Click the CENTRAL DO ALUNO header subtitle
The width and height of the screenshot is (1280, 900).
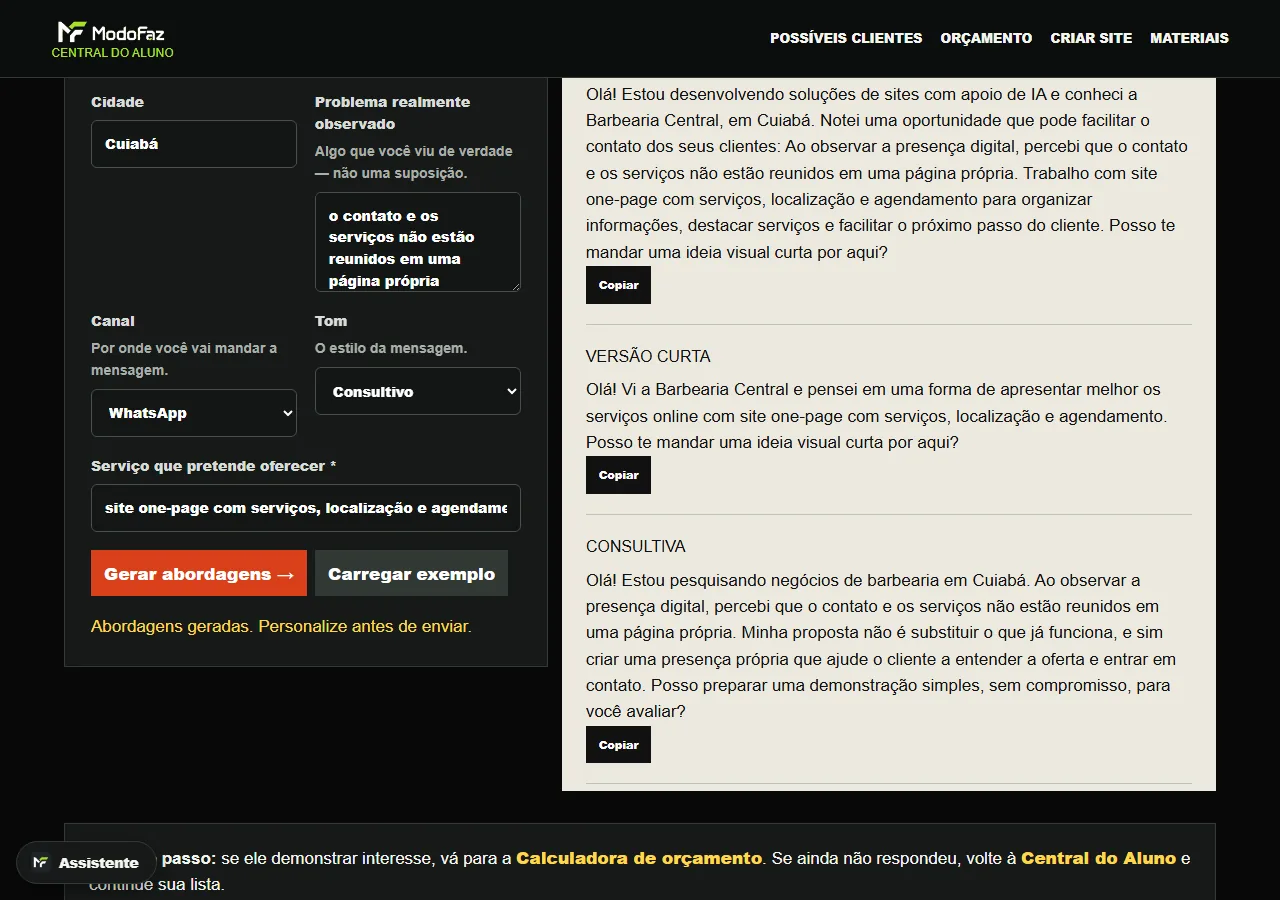point(113,52)
